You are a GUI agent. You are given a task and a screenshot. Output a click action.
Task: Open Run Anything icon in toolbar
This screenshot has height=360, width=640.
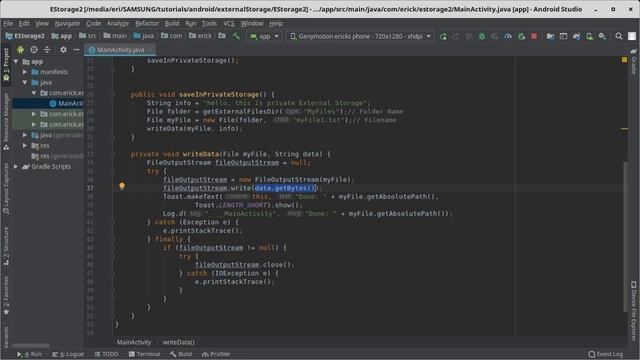coord(563,36)
